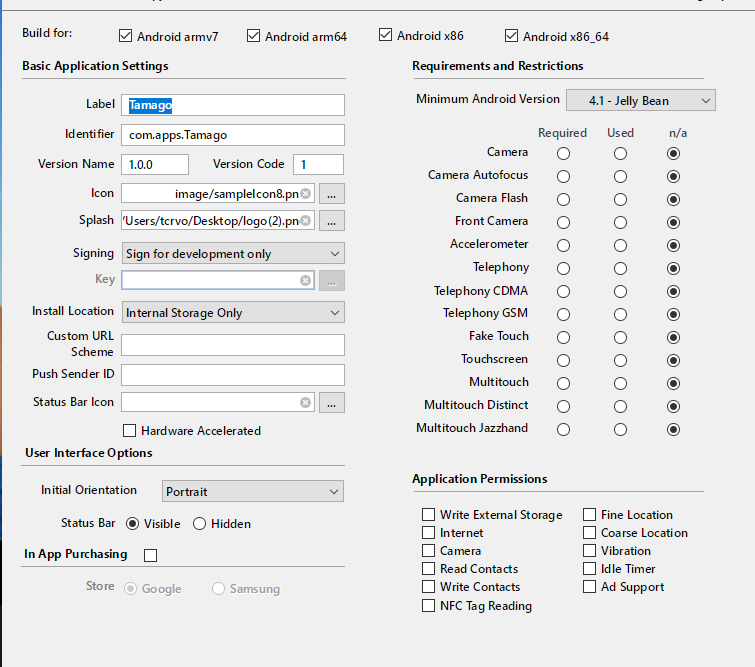The image size is (755, 667).
Task: Click the Identifier text field
Action: (233, 135)
